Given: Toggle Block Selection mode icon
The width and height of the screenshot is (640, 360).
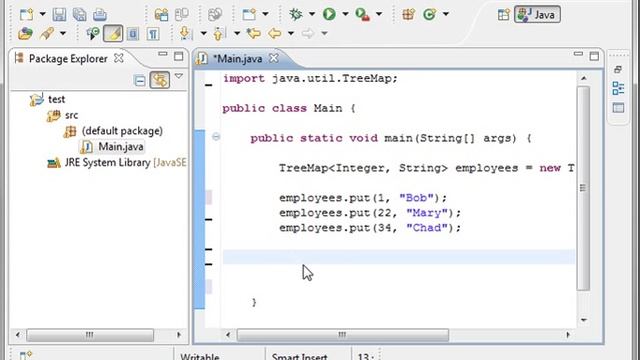Looking at the screenshot, I should click(x=133, y=34).
